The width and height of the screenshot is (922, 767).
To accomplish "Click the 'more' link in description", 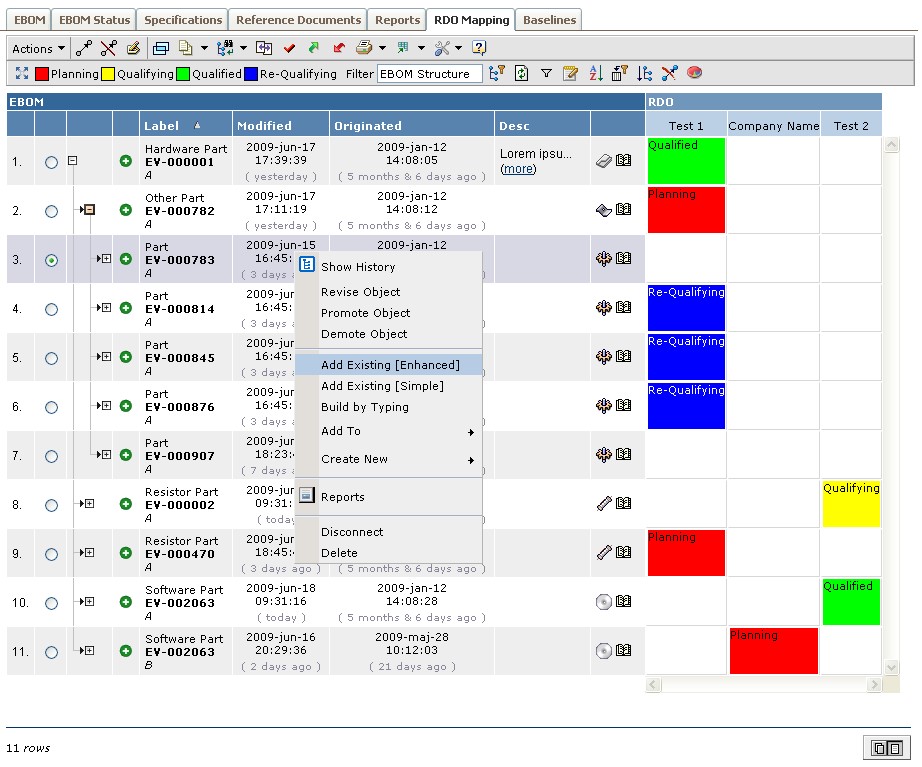I will 518,169.
